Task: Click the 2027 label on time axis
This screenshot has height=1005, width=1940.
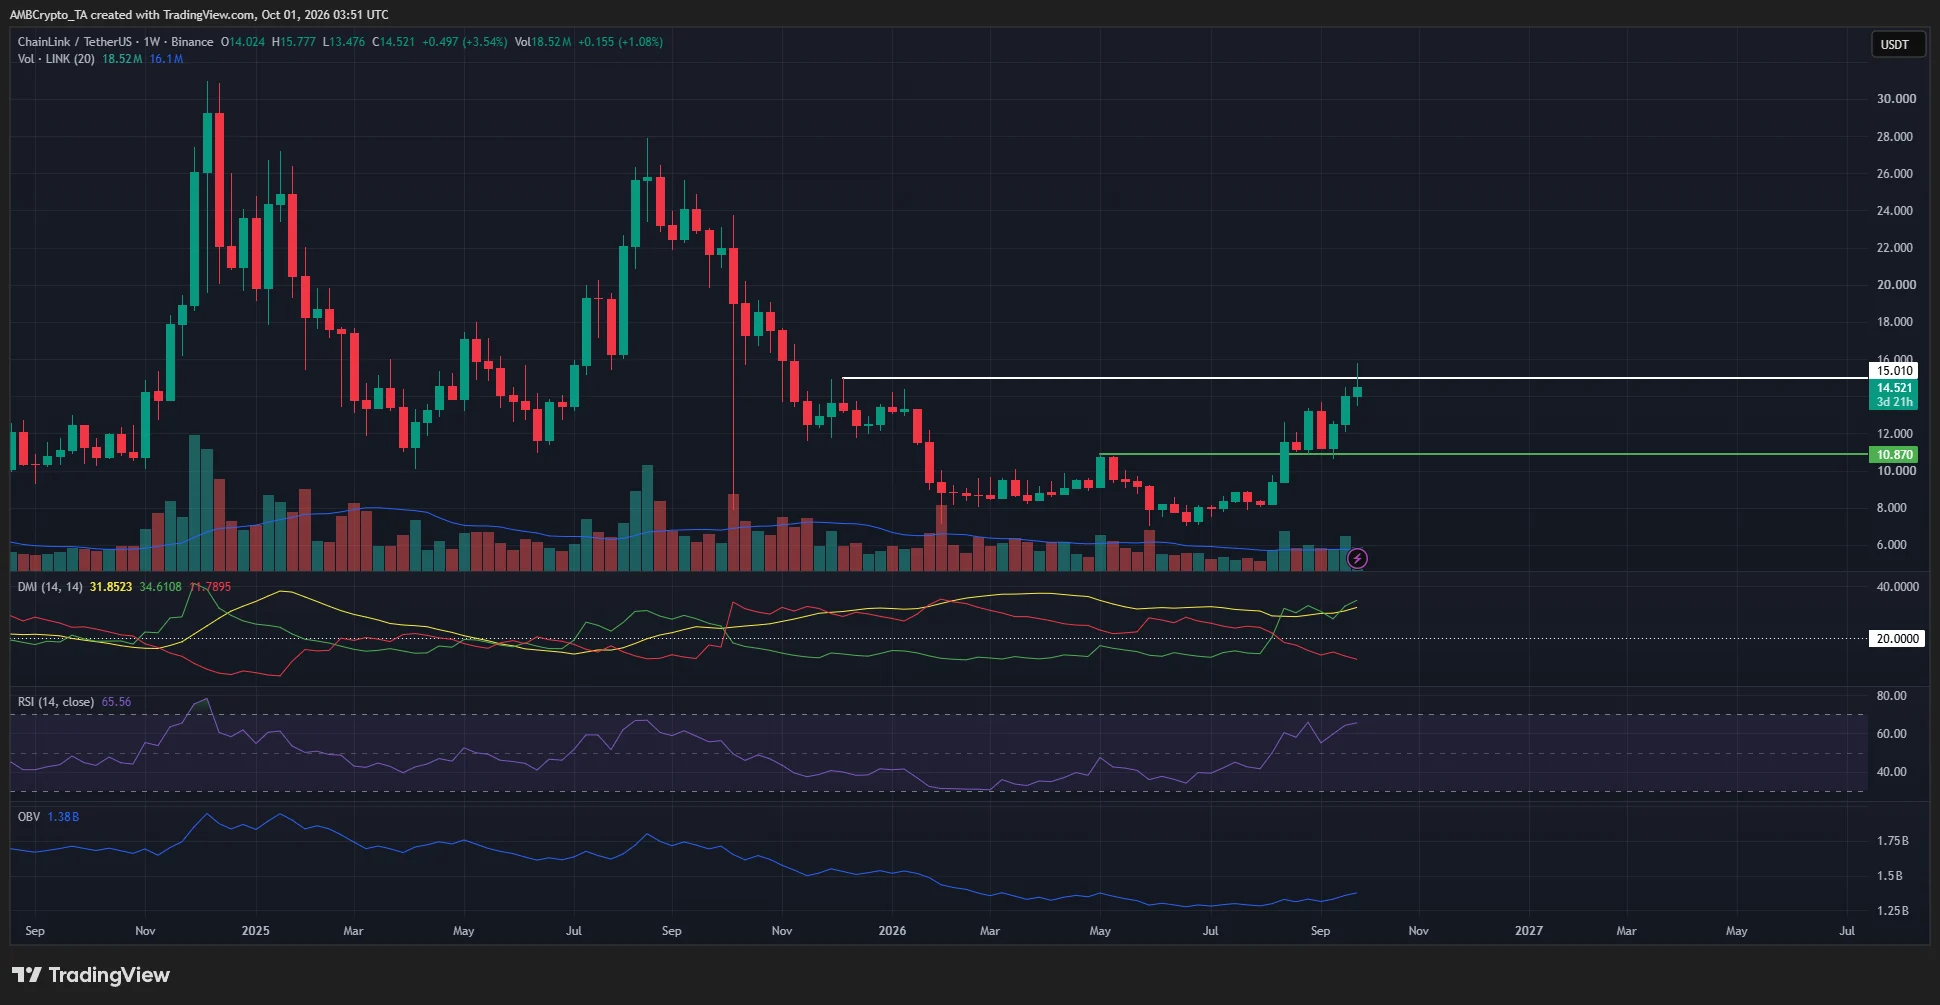Action: click(1528, 931)
